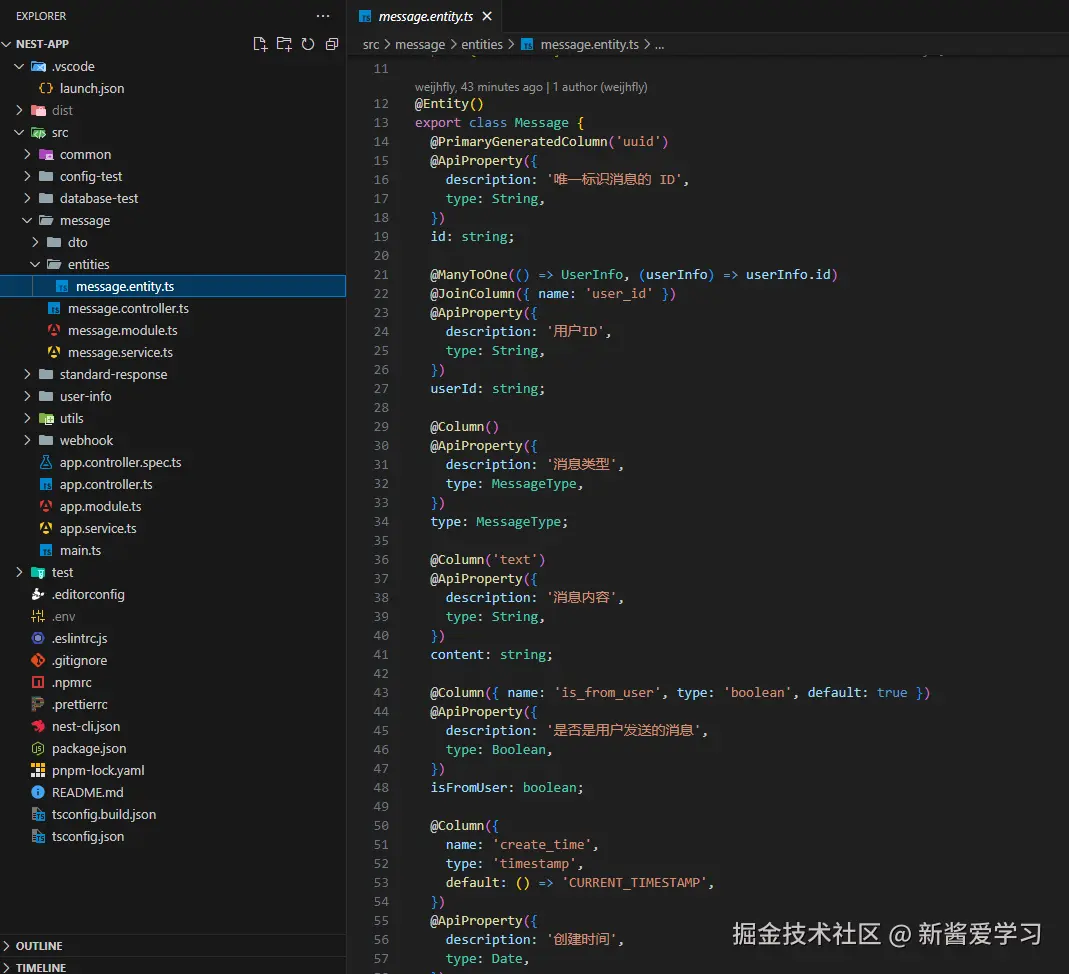Click message in the breadcrumb path
This screenshot has height=974, width=1069.
pos(420,44)
